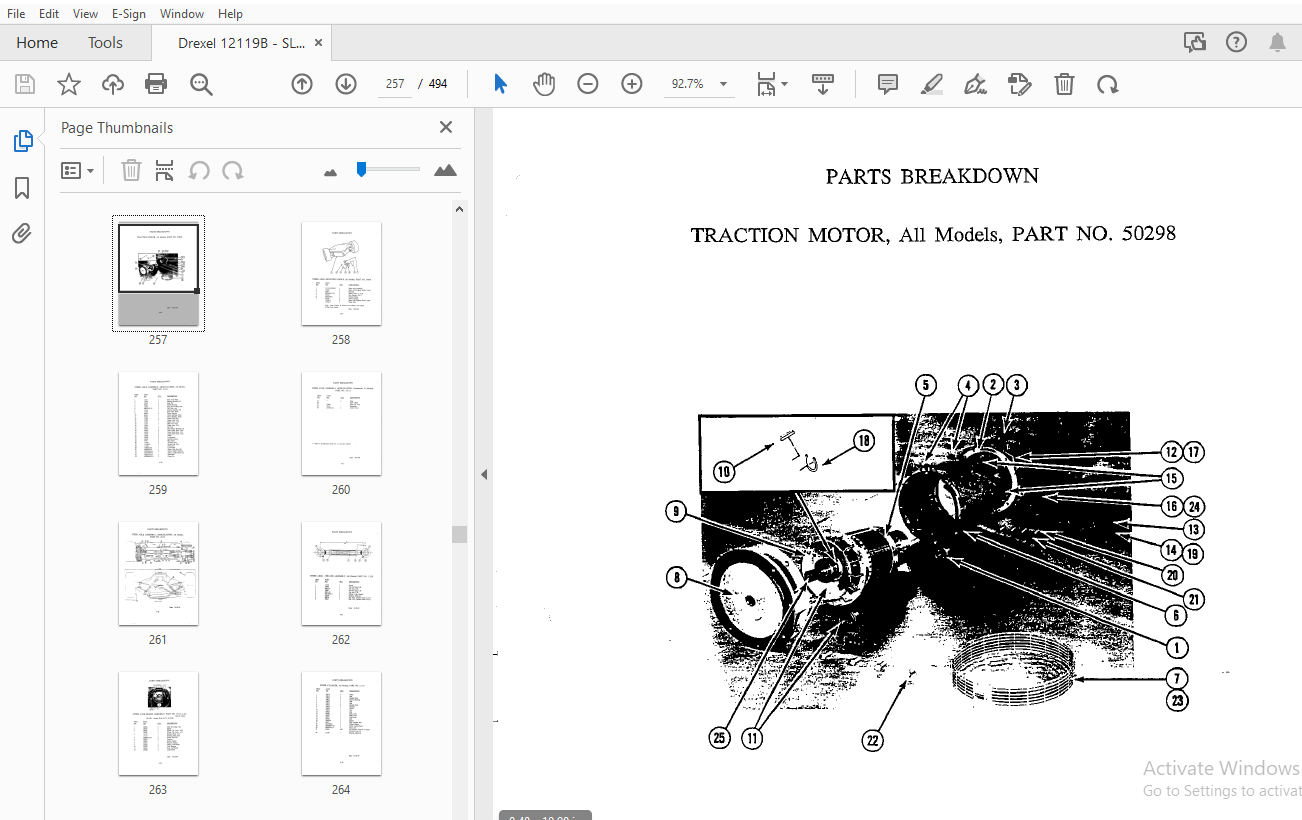Select the page 259 thumbnail
This screenshot has height=820, width=1302.
158,424
